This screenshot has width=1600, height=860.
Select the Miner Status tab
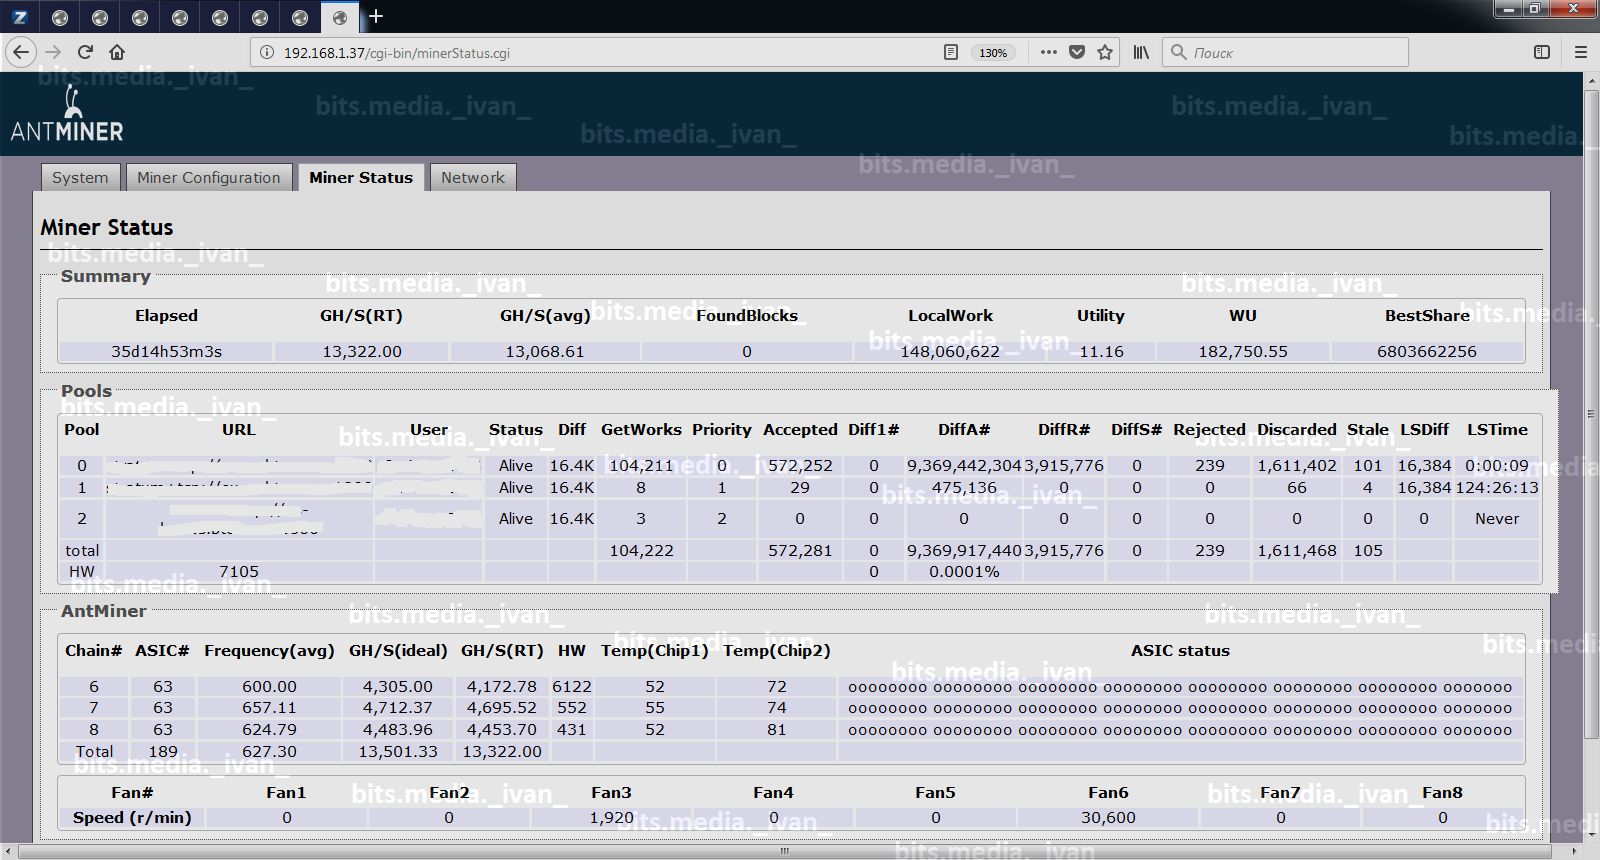(x=361, y=177)
